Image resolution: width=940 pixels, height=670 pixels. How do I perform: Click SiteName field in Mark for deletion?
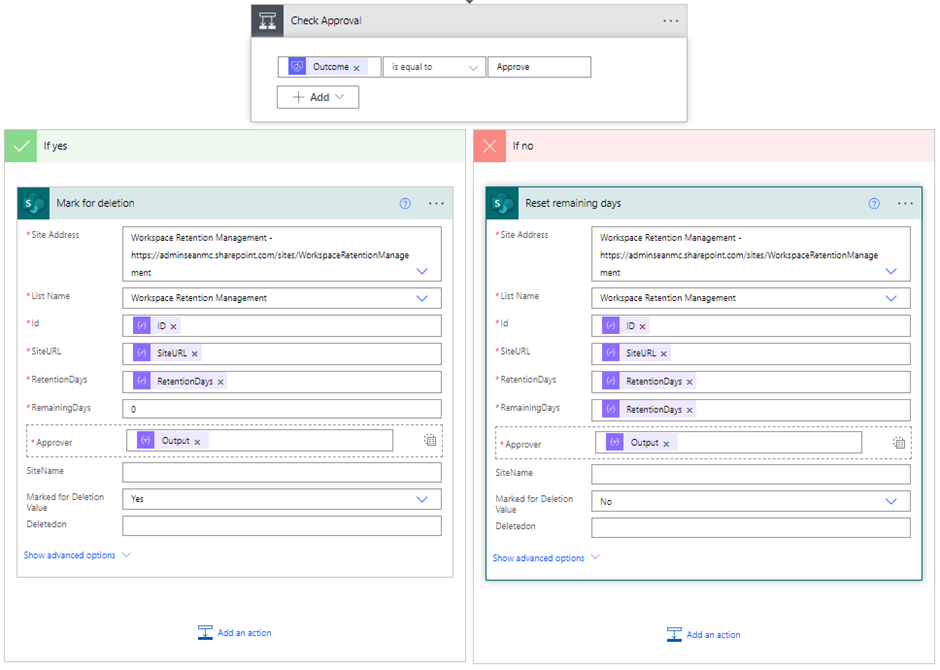(x=282, y=472)
